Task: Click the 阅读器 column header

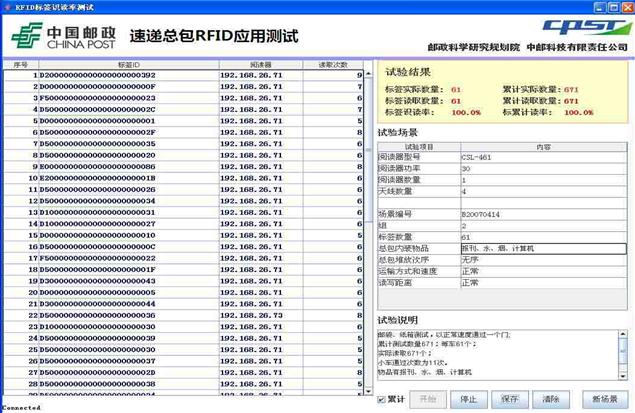Action: 261,65
